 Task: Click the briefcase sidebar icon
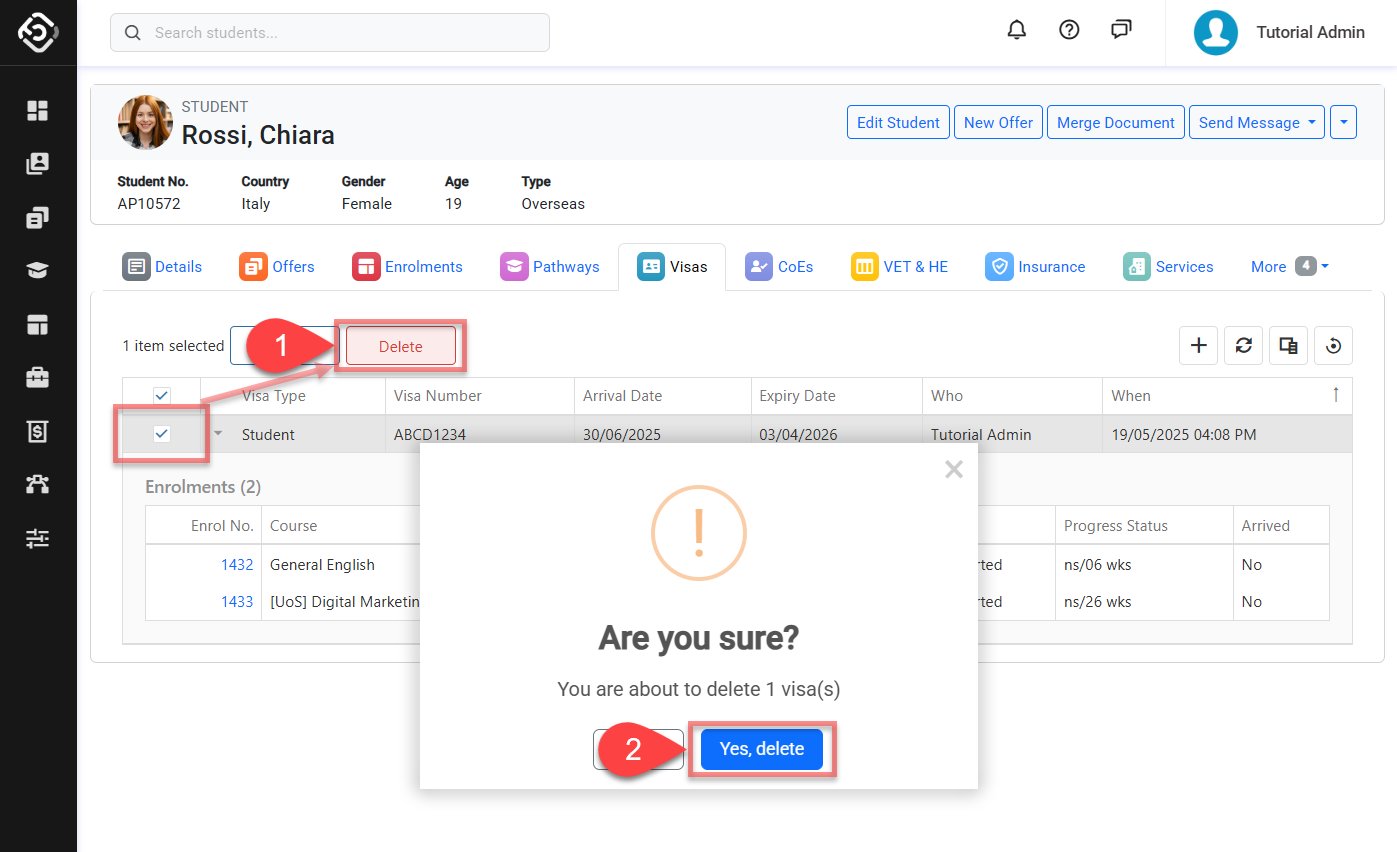coord(37,378)
